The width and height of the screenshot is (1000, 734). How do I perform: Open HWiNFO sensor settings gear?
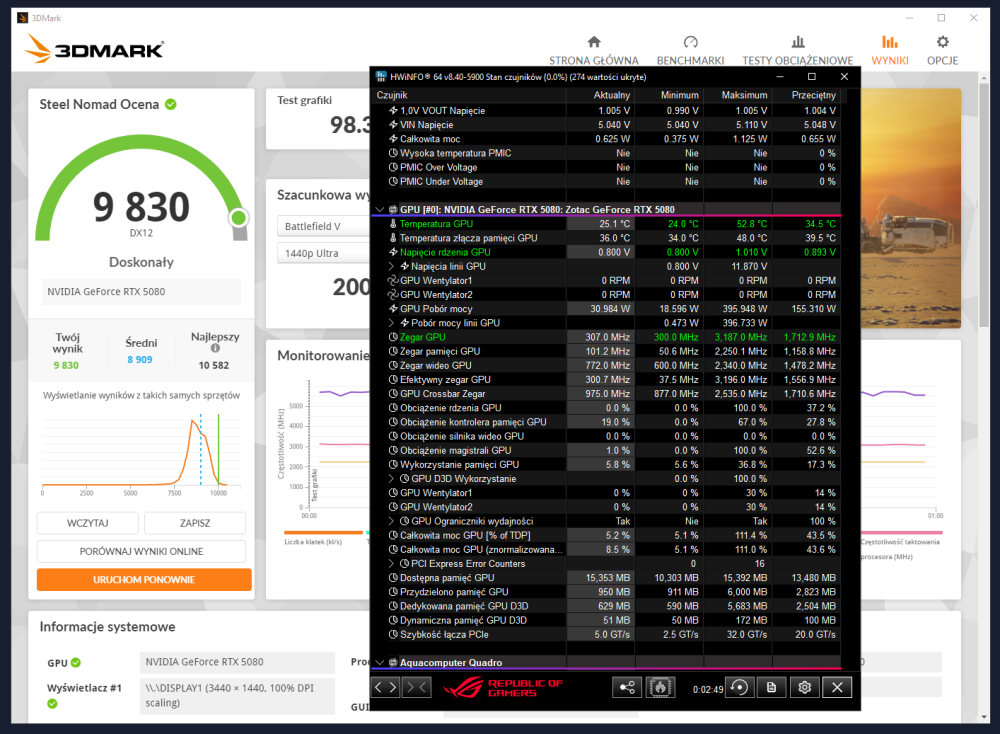(805, 687)
